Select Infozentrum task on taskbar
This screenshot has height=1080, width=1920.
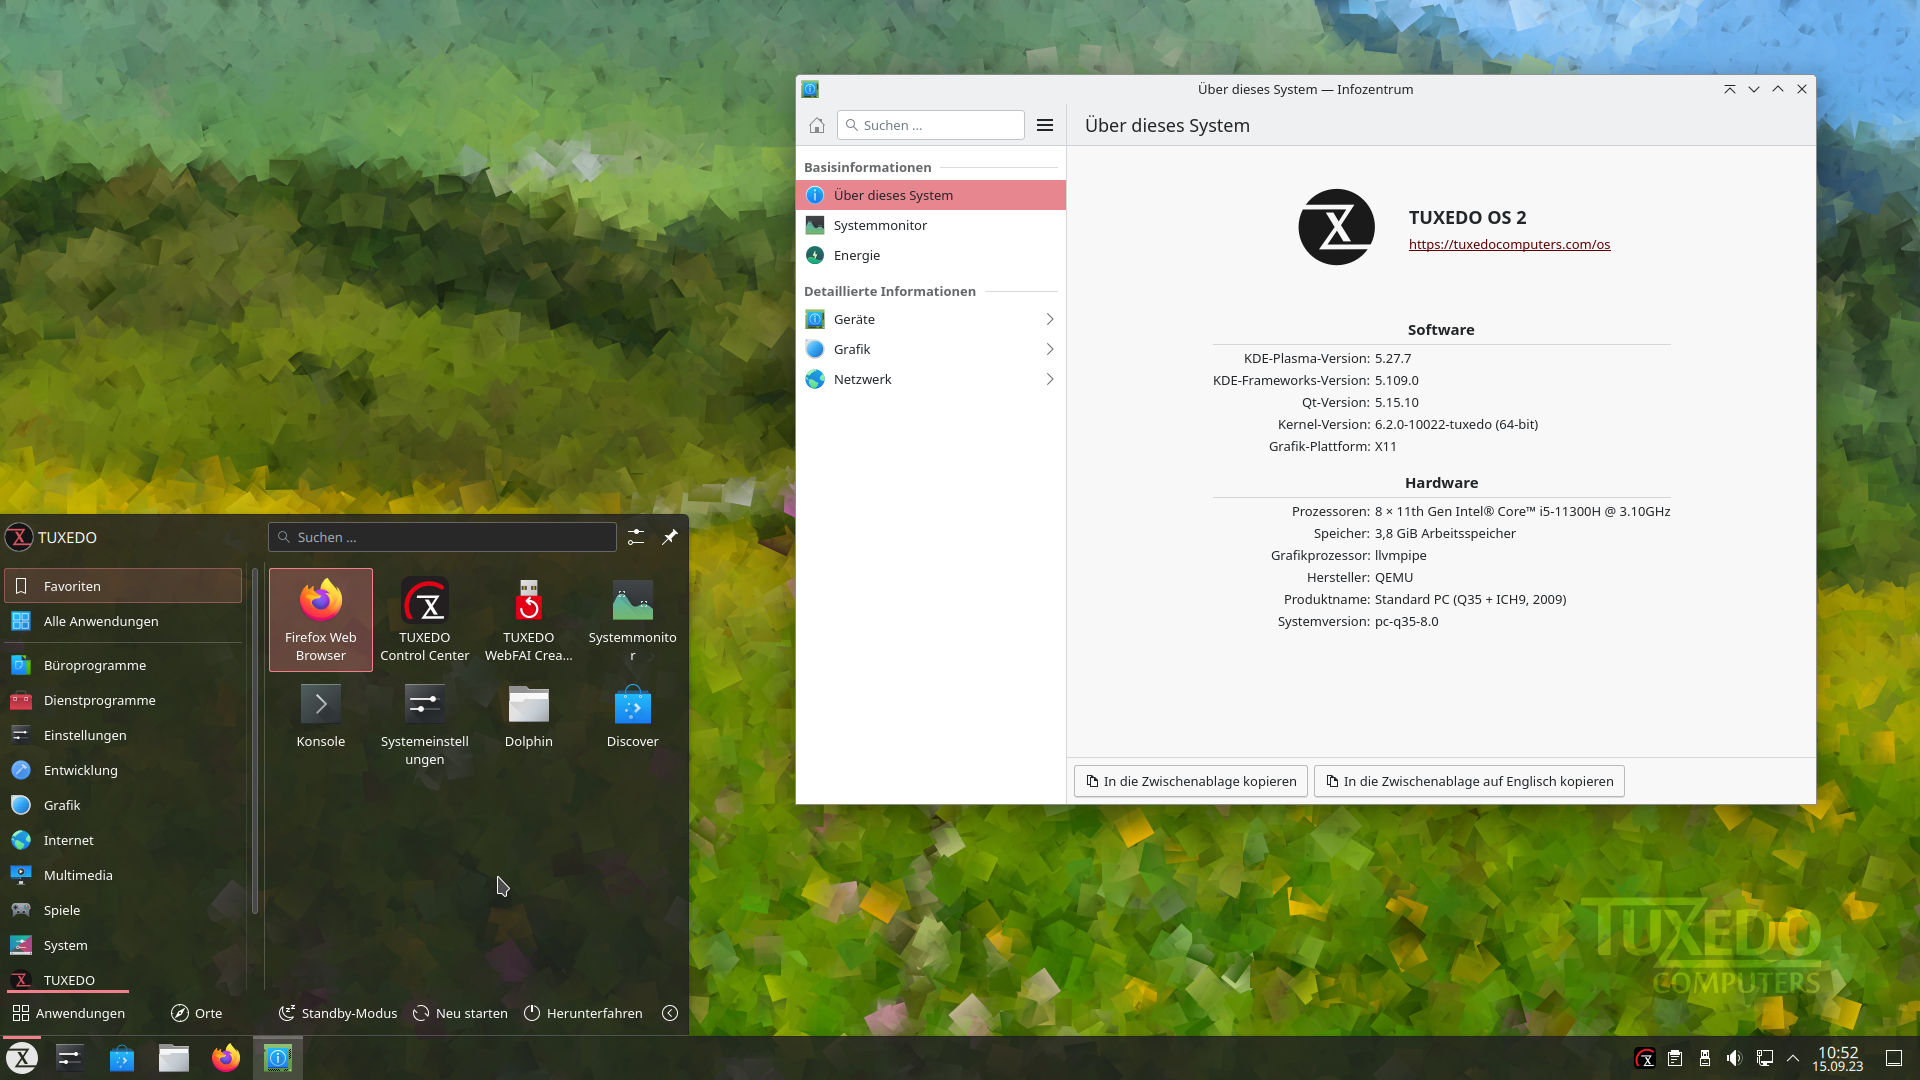[x=278, y=1058]
